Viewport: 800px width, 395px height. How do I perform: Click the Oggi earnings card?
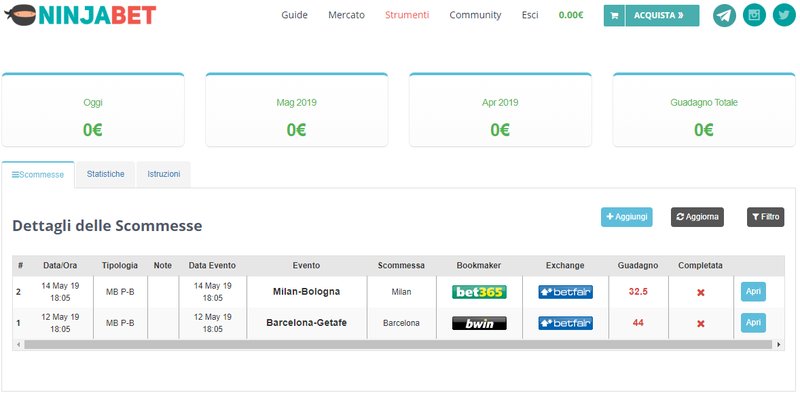point(93,110)
